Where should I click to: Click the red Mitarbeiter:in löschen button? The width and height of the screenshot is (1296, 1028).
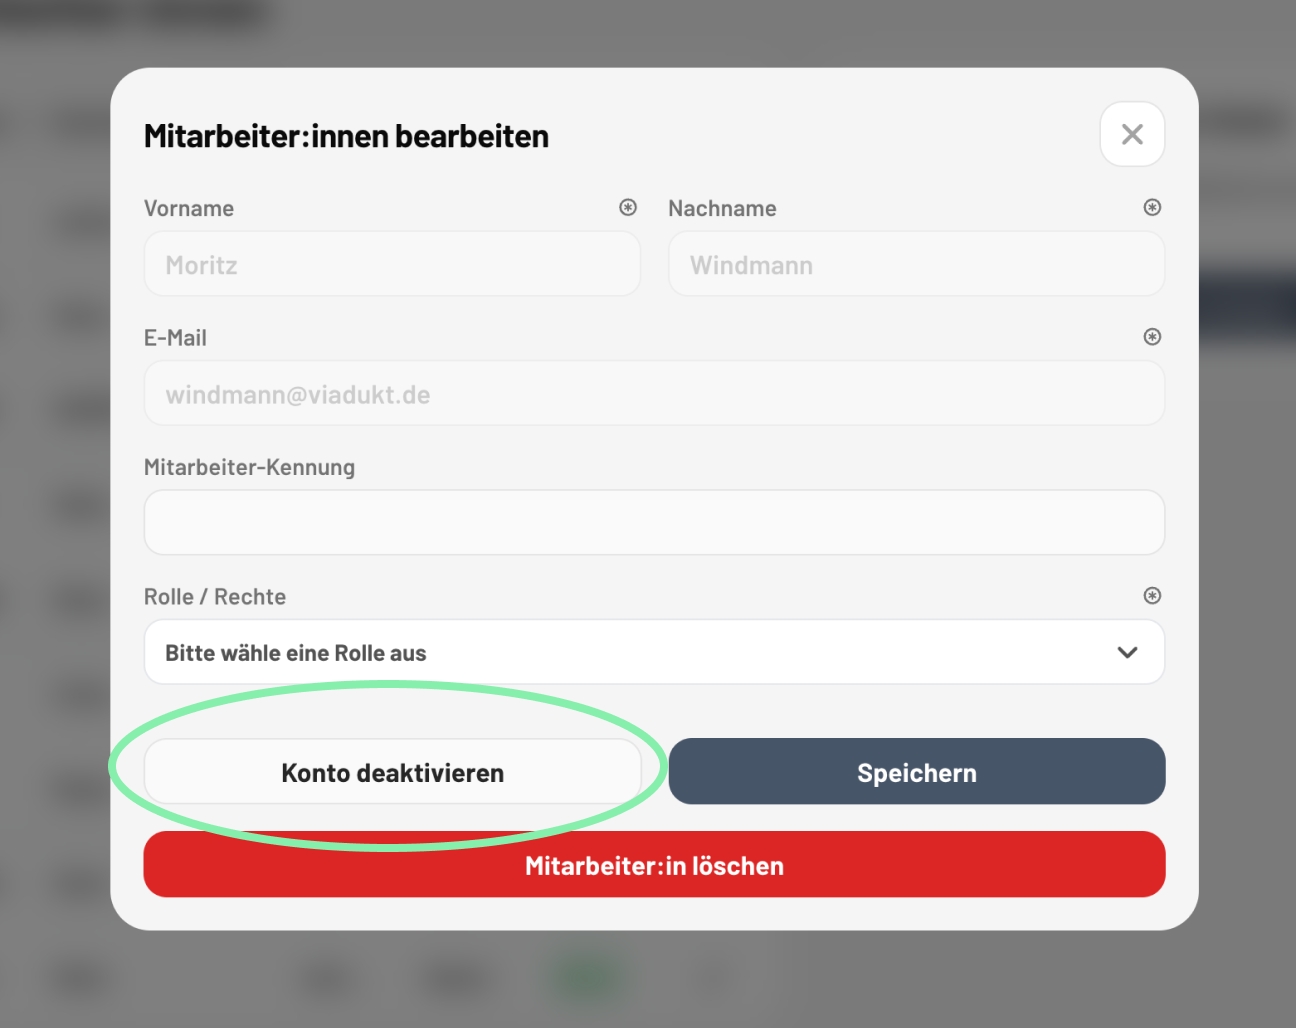pyautogui.click(x=654, y=865)
